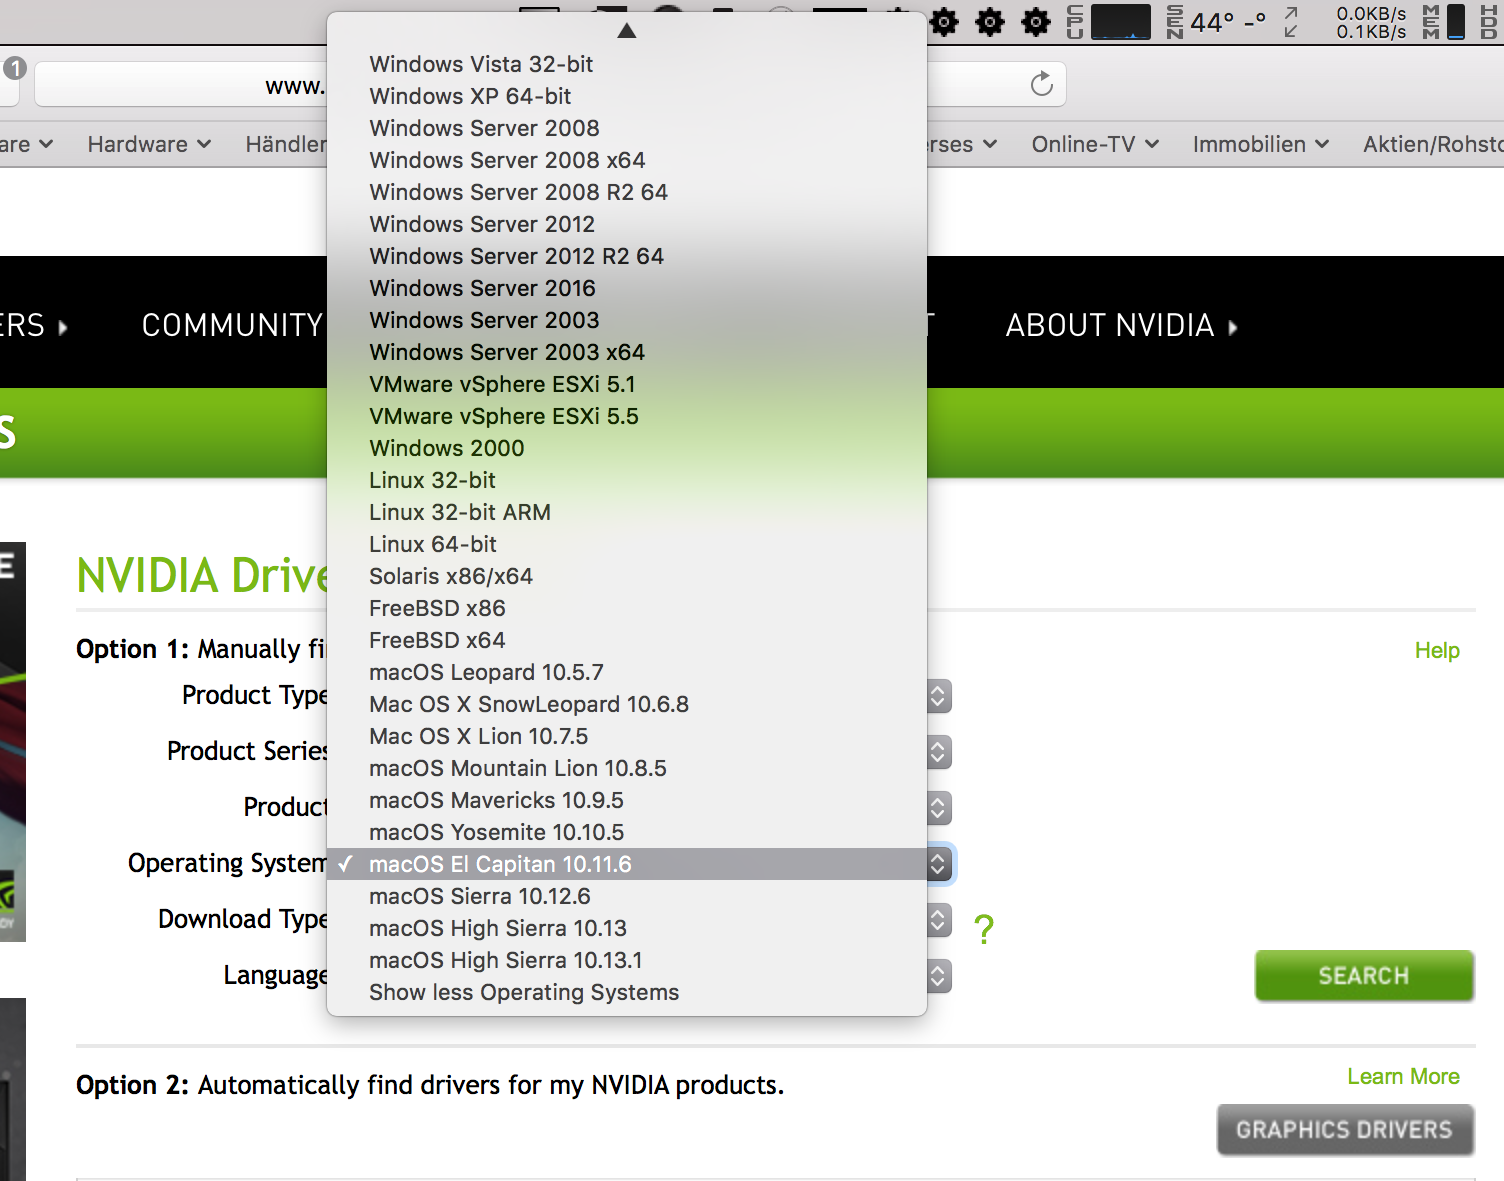Open the ABOUT NVIDIA navigation menu

(1121, 325)
